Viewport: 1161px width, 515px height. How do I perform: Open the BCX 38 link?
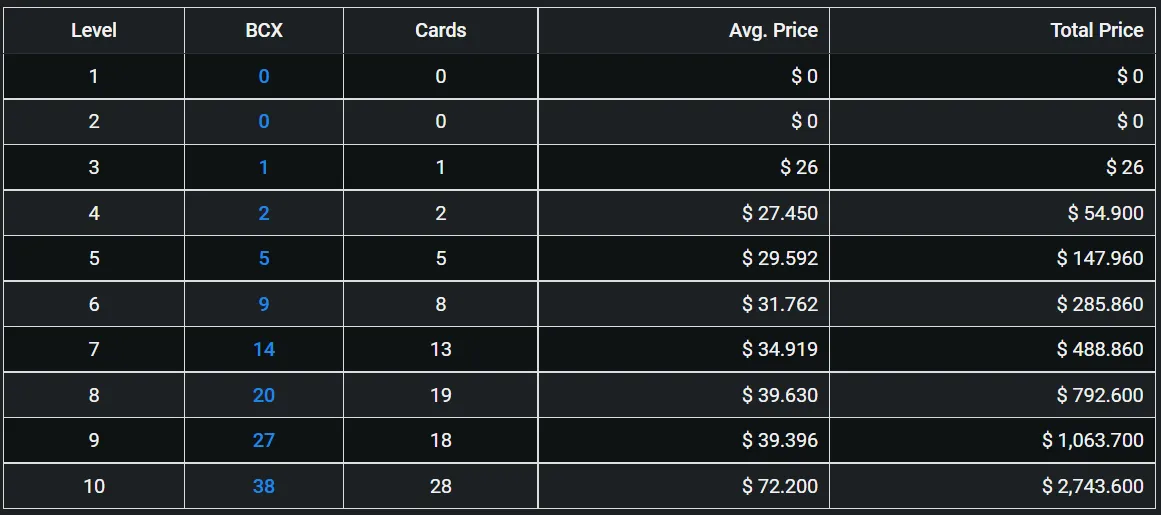click(x=264, y=486)
